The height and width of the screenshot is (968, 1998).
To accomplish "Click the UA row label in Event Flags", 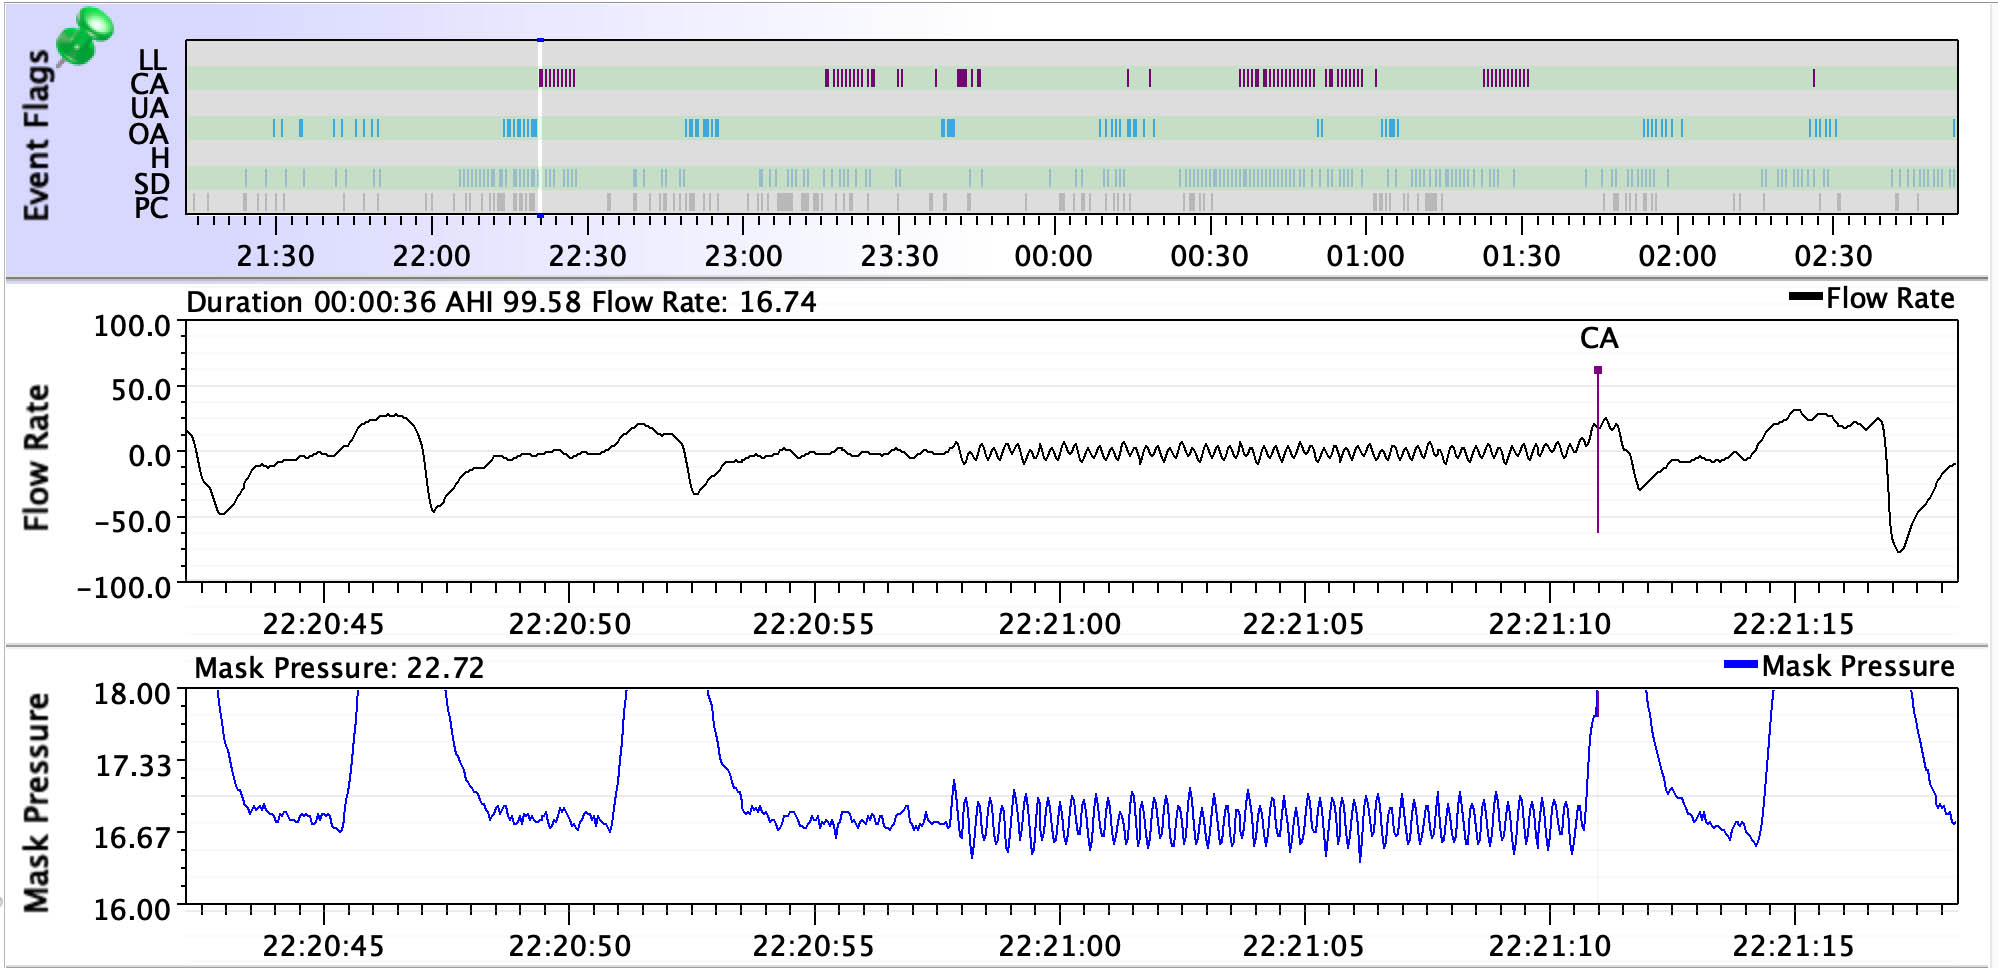I will pyautogui.click(x=150, y=108).
